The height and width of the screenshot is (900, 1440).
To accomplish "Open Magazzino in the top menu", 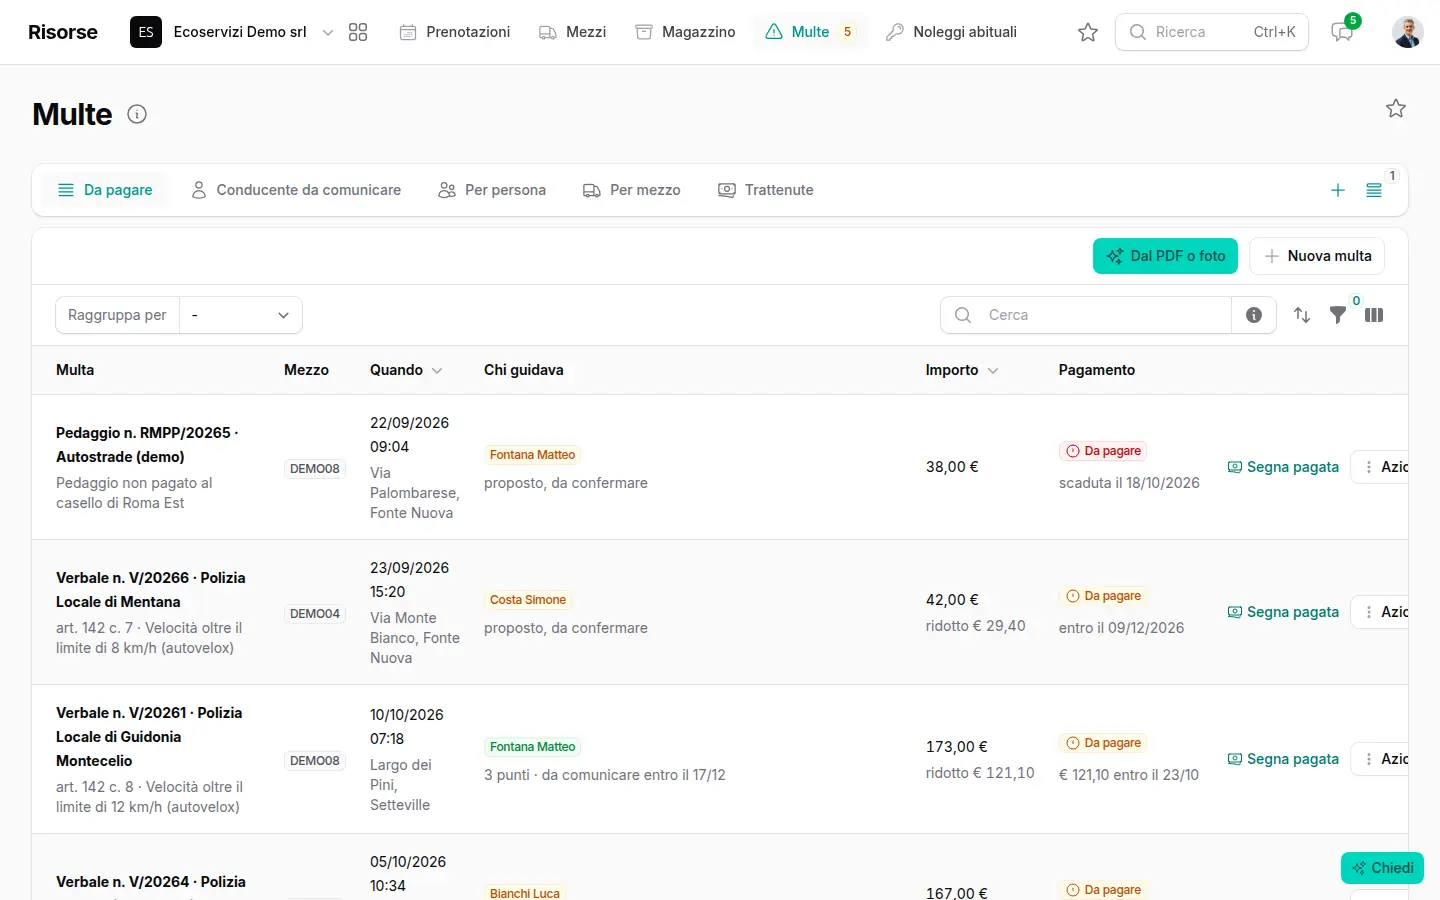I will [x=686, y=32].
